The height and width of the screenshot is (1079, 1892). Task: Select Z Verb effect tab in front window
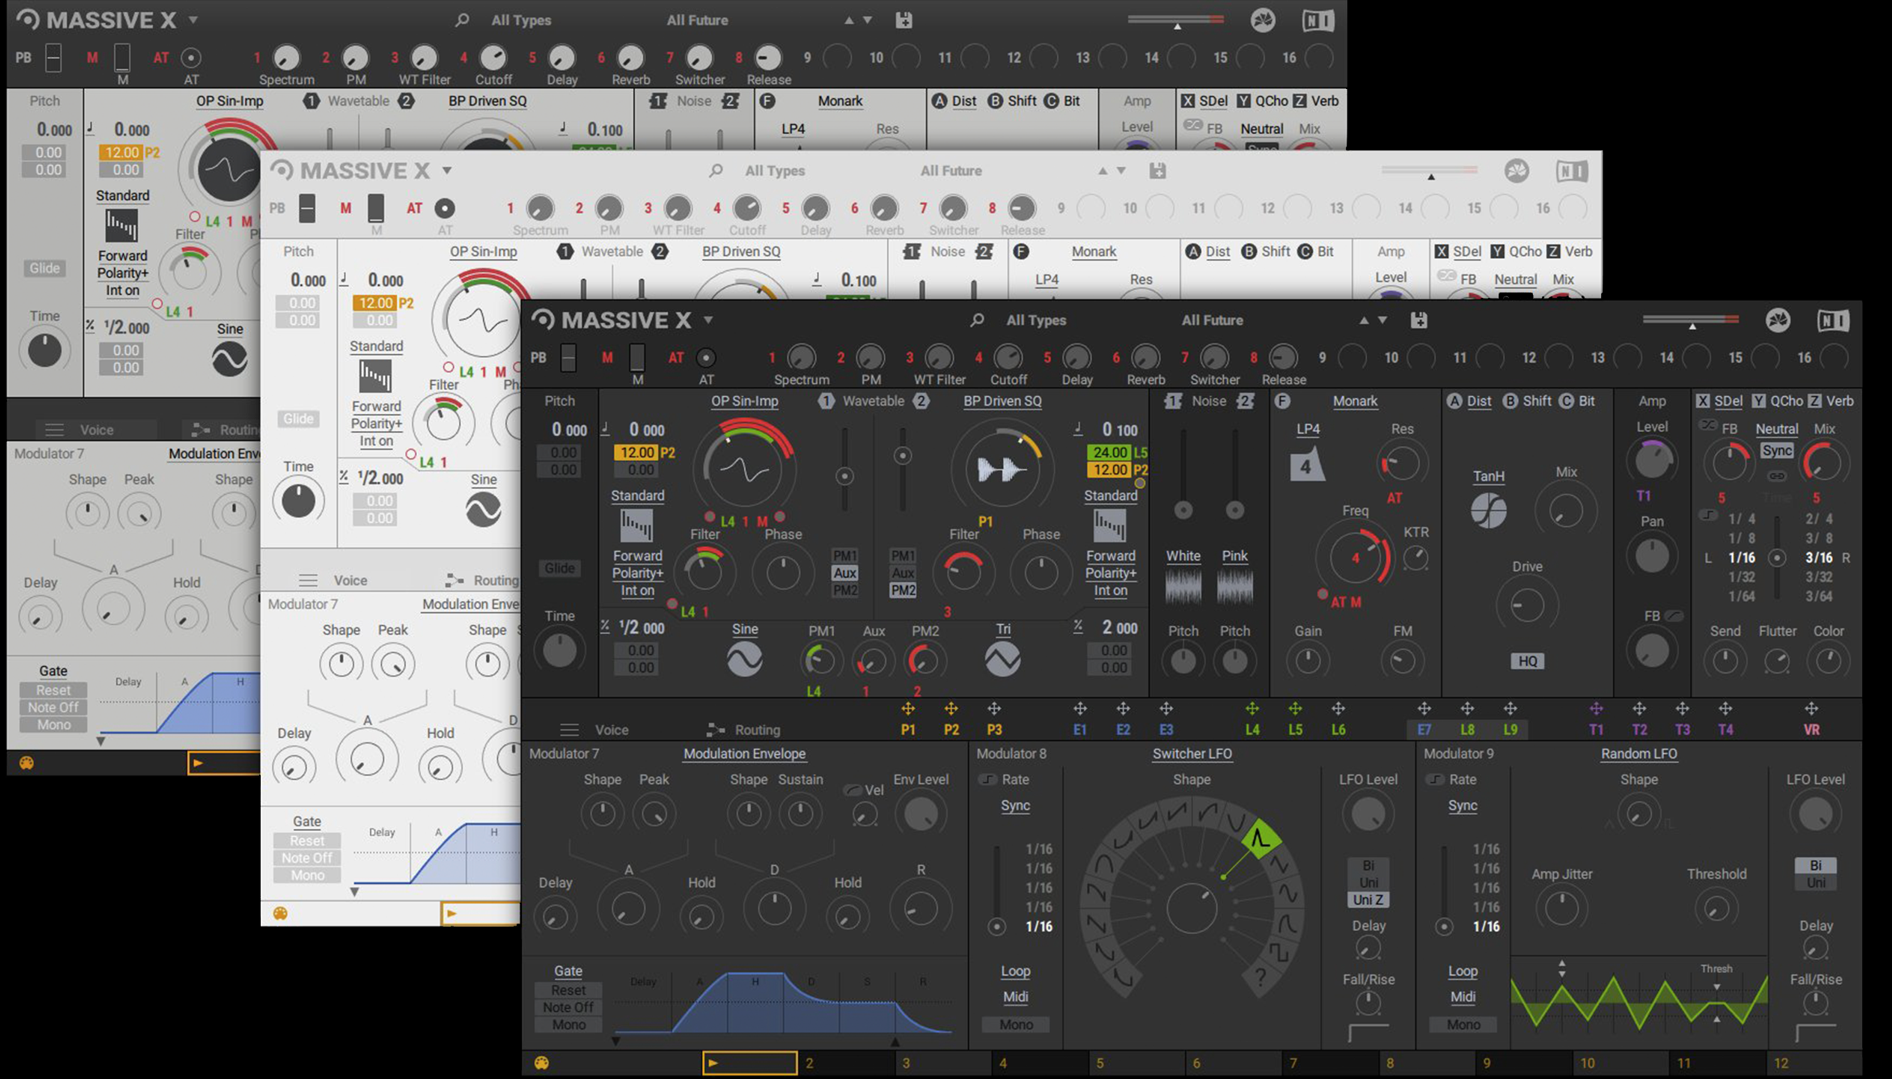coord(1832,401)
